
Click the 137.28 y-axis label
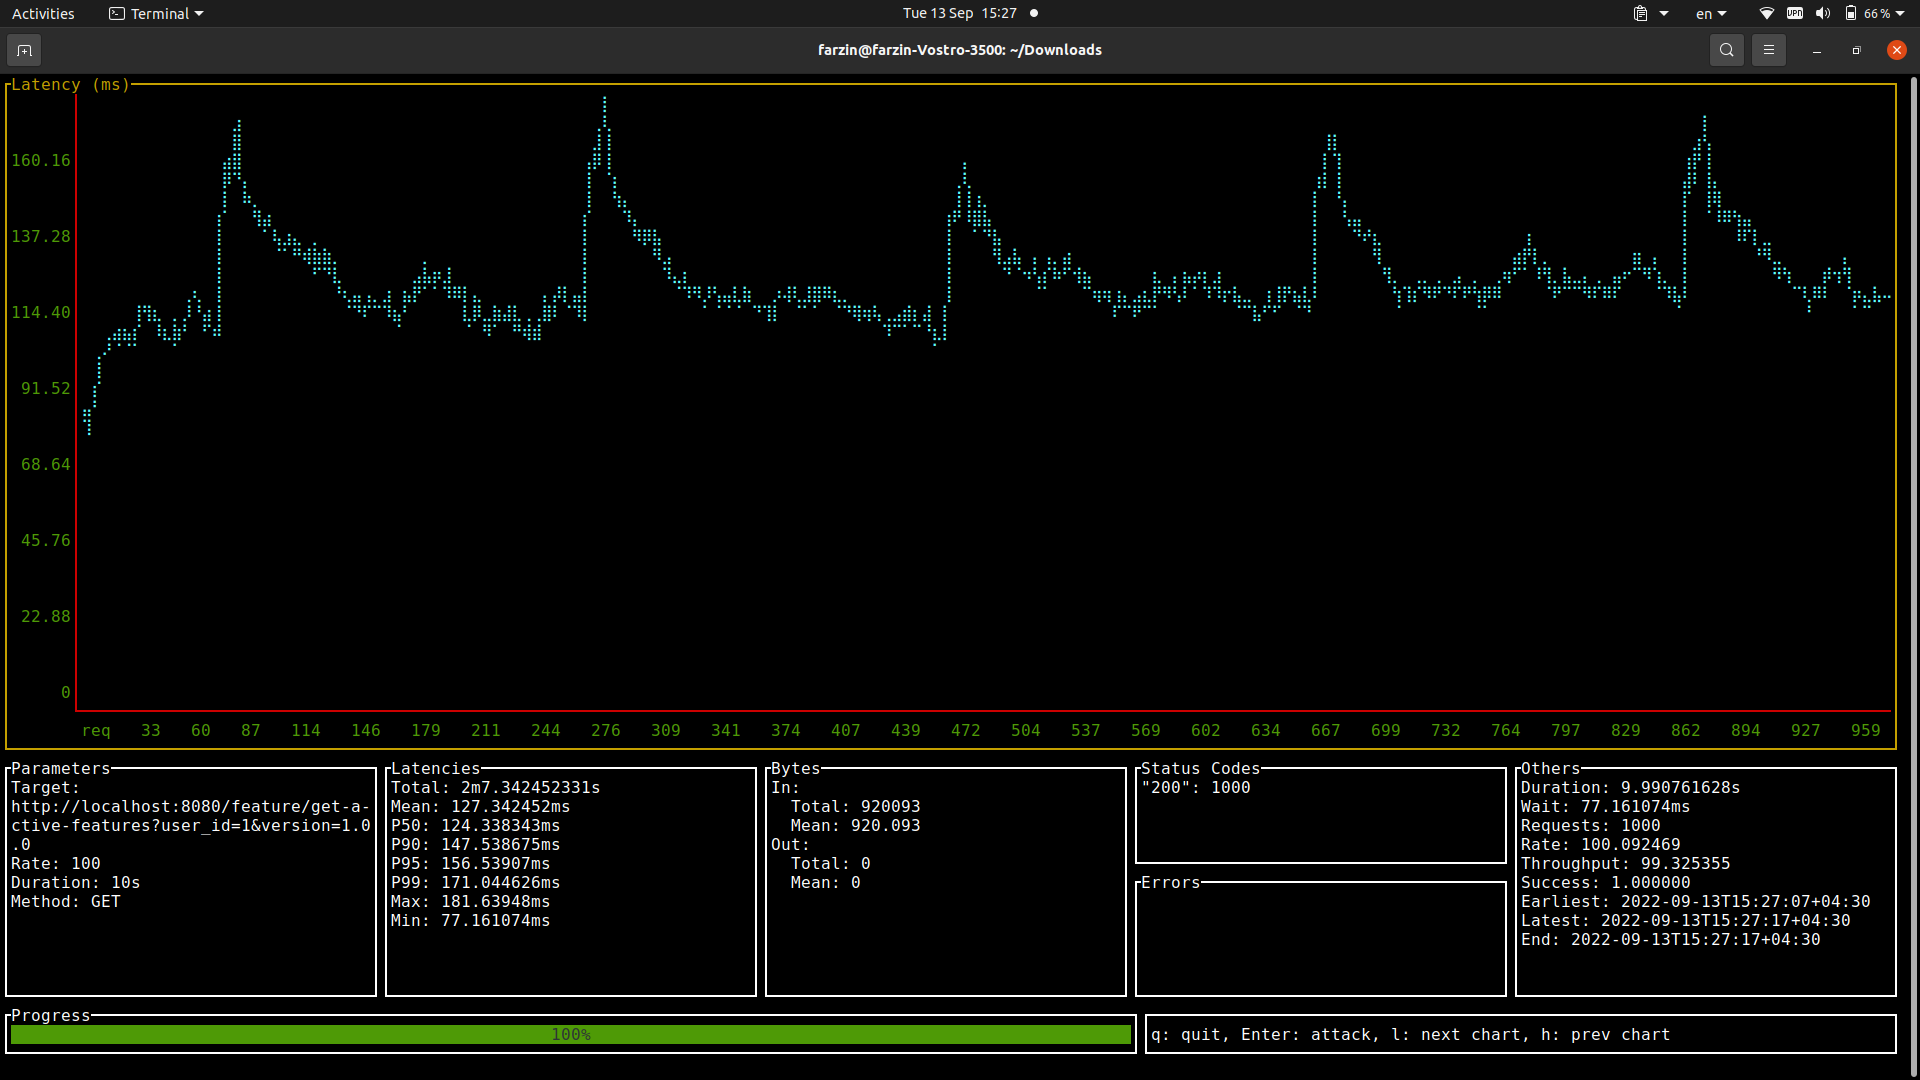click(41, 237)
